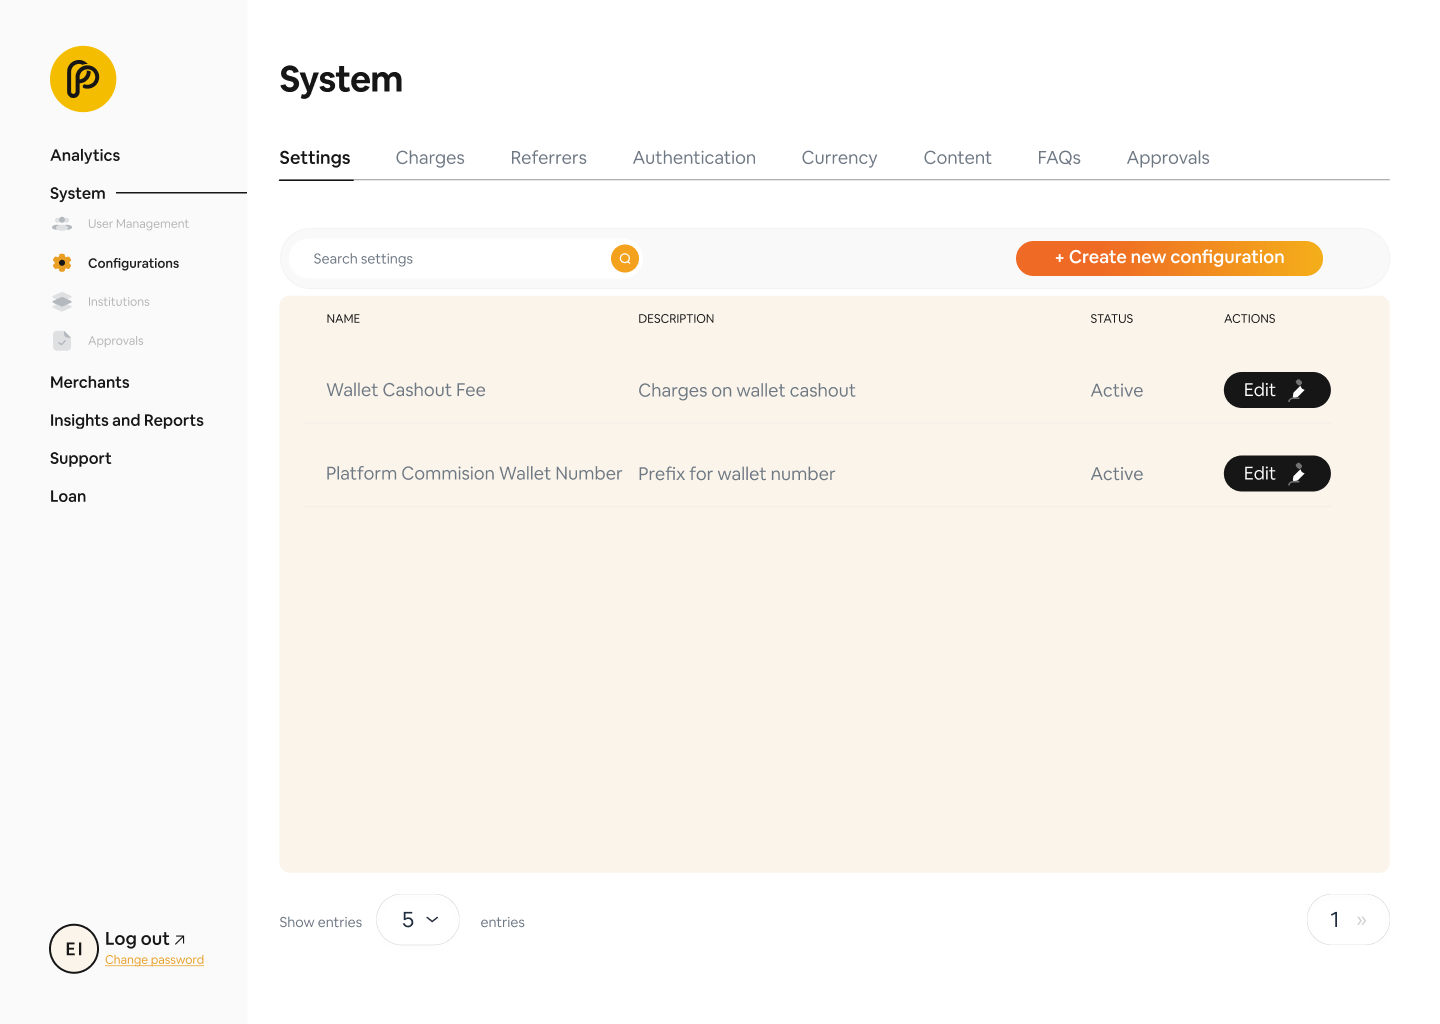Click the yellow P logo icon
The height and width of the screenshot is (1024, 1440).
tap(83, 79)
